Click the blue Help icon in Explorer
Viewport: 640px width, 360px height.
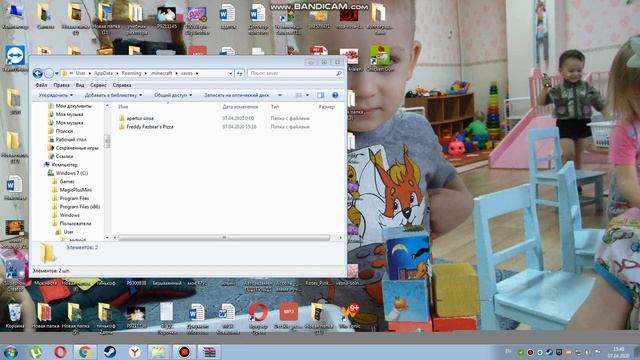coord(335,95)
